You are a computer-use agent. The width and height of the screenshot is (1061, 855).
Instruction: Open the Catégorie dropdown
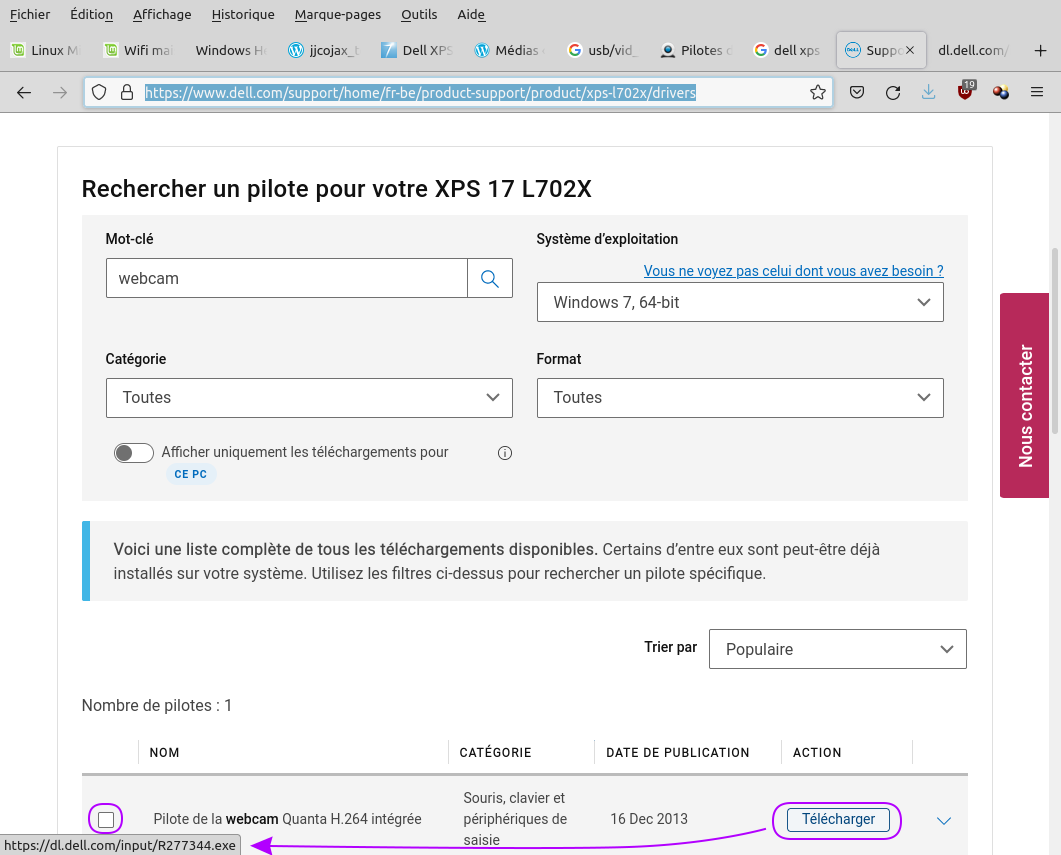pos(309,398)
